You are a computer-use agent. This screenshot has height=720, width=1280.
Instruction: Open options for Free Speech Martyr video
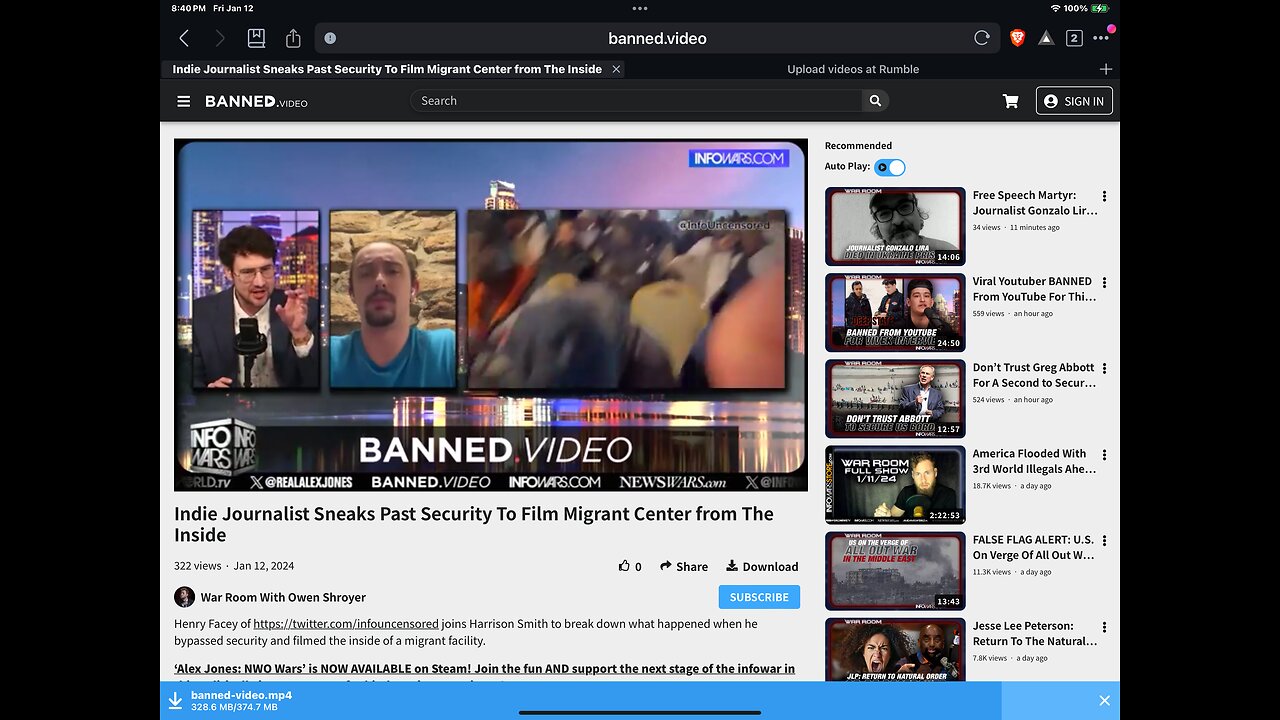click(x=1104, y=197)
